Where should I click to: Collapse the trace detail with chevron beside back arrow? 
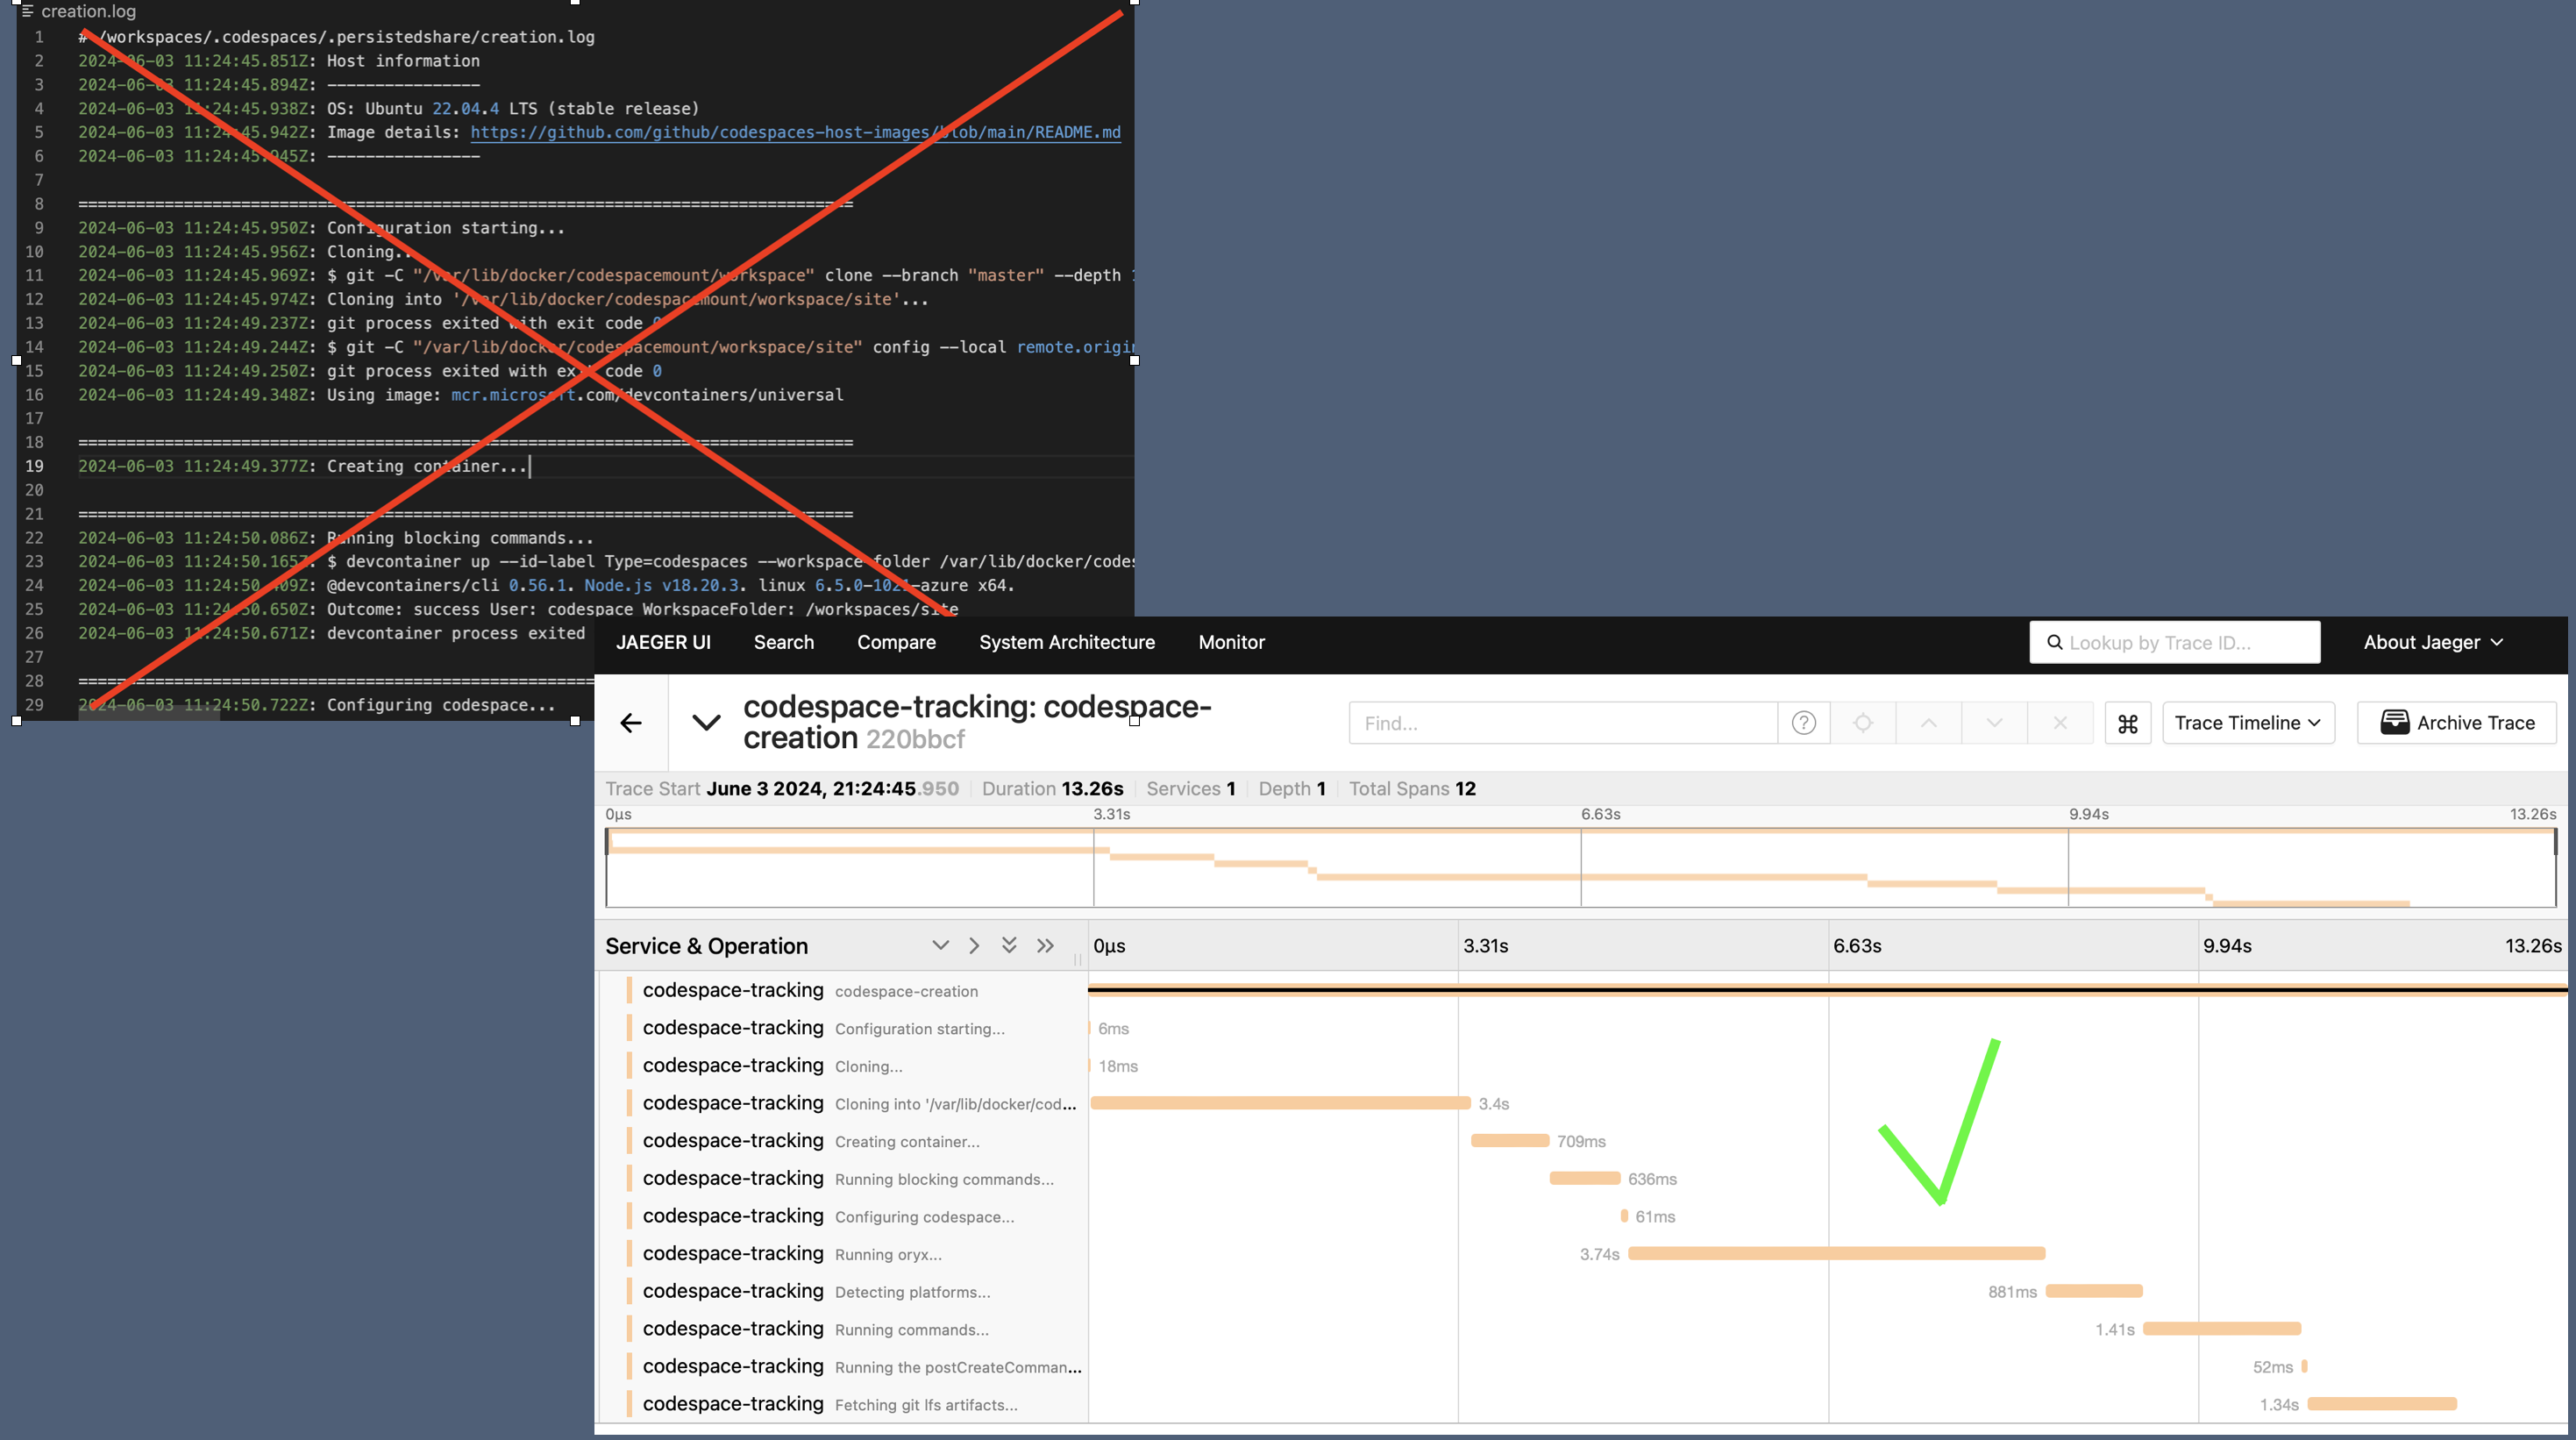(x=706, y=722)
